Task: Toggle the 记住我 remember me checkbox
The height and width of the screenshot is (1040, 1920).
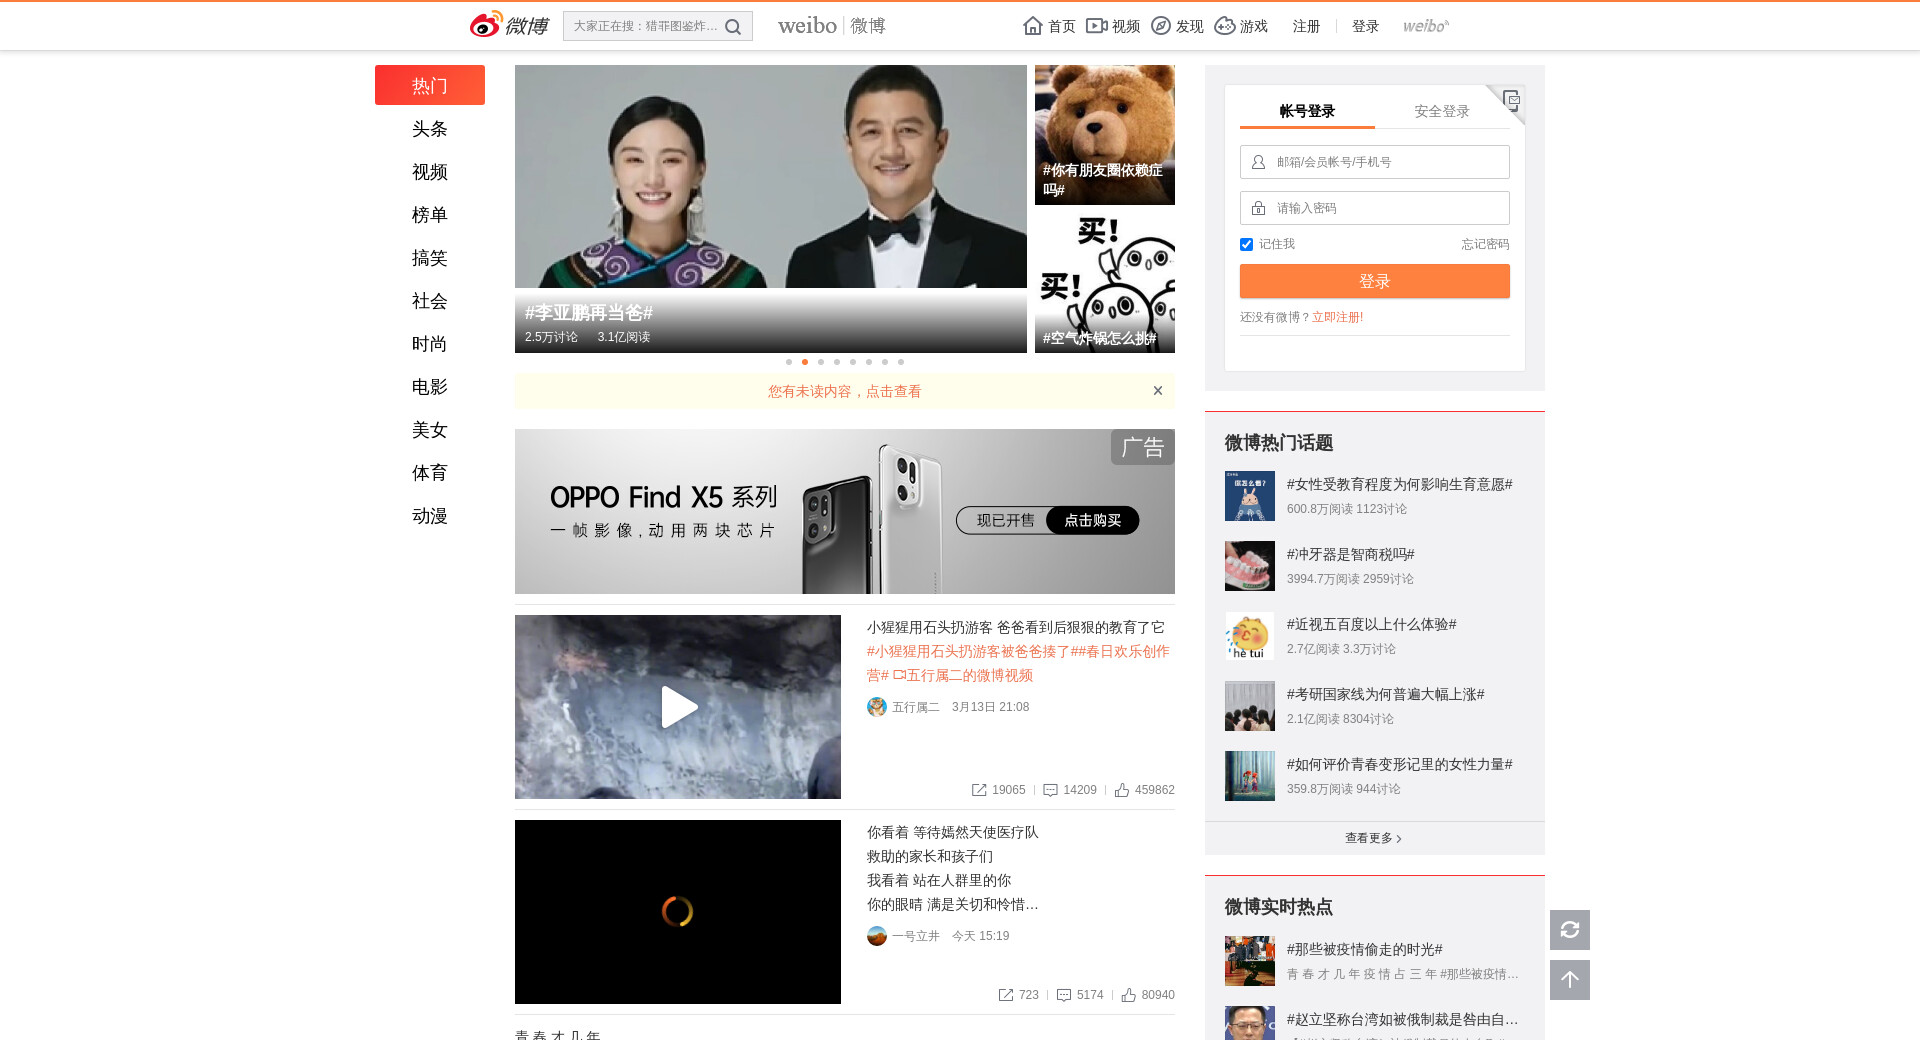Action: 1246,245
